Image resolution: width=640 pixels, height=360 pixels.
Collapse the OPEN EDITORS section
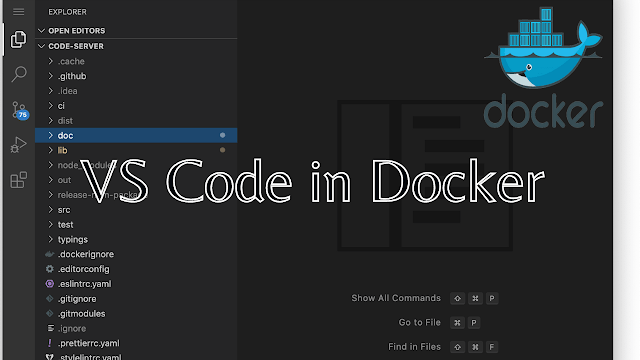(41, 31)
